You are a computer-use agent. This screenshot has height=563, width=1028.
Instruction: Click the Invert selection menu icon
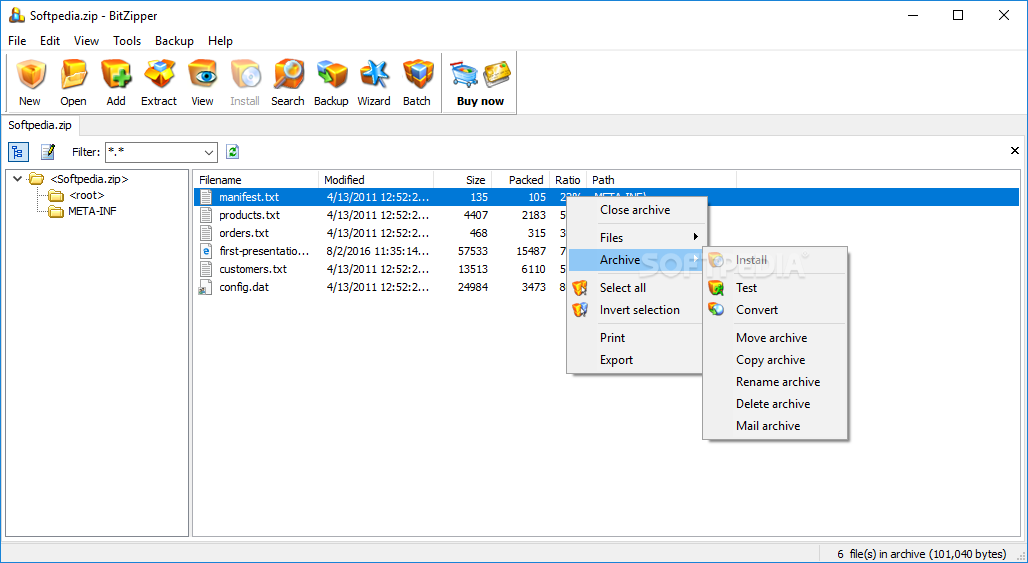pyautogui.click(x=580, y=310)
